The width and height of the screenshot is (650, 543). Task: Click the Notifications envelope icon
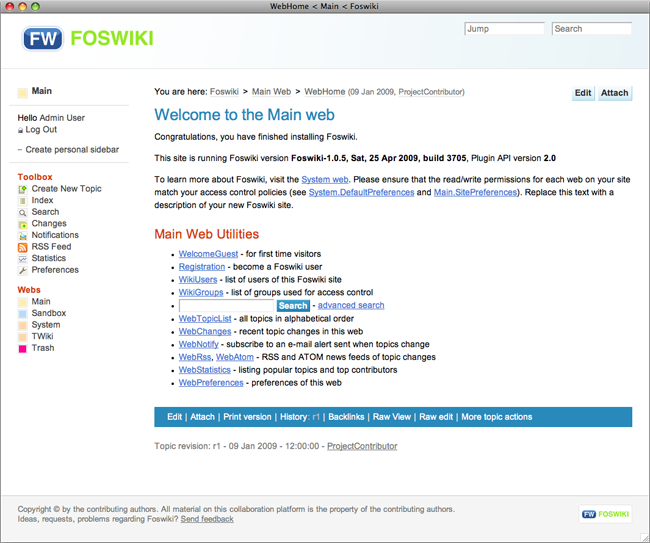[x=22, y=236]
